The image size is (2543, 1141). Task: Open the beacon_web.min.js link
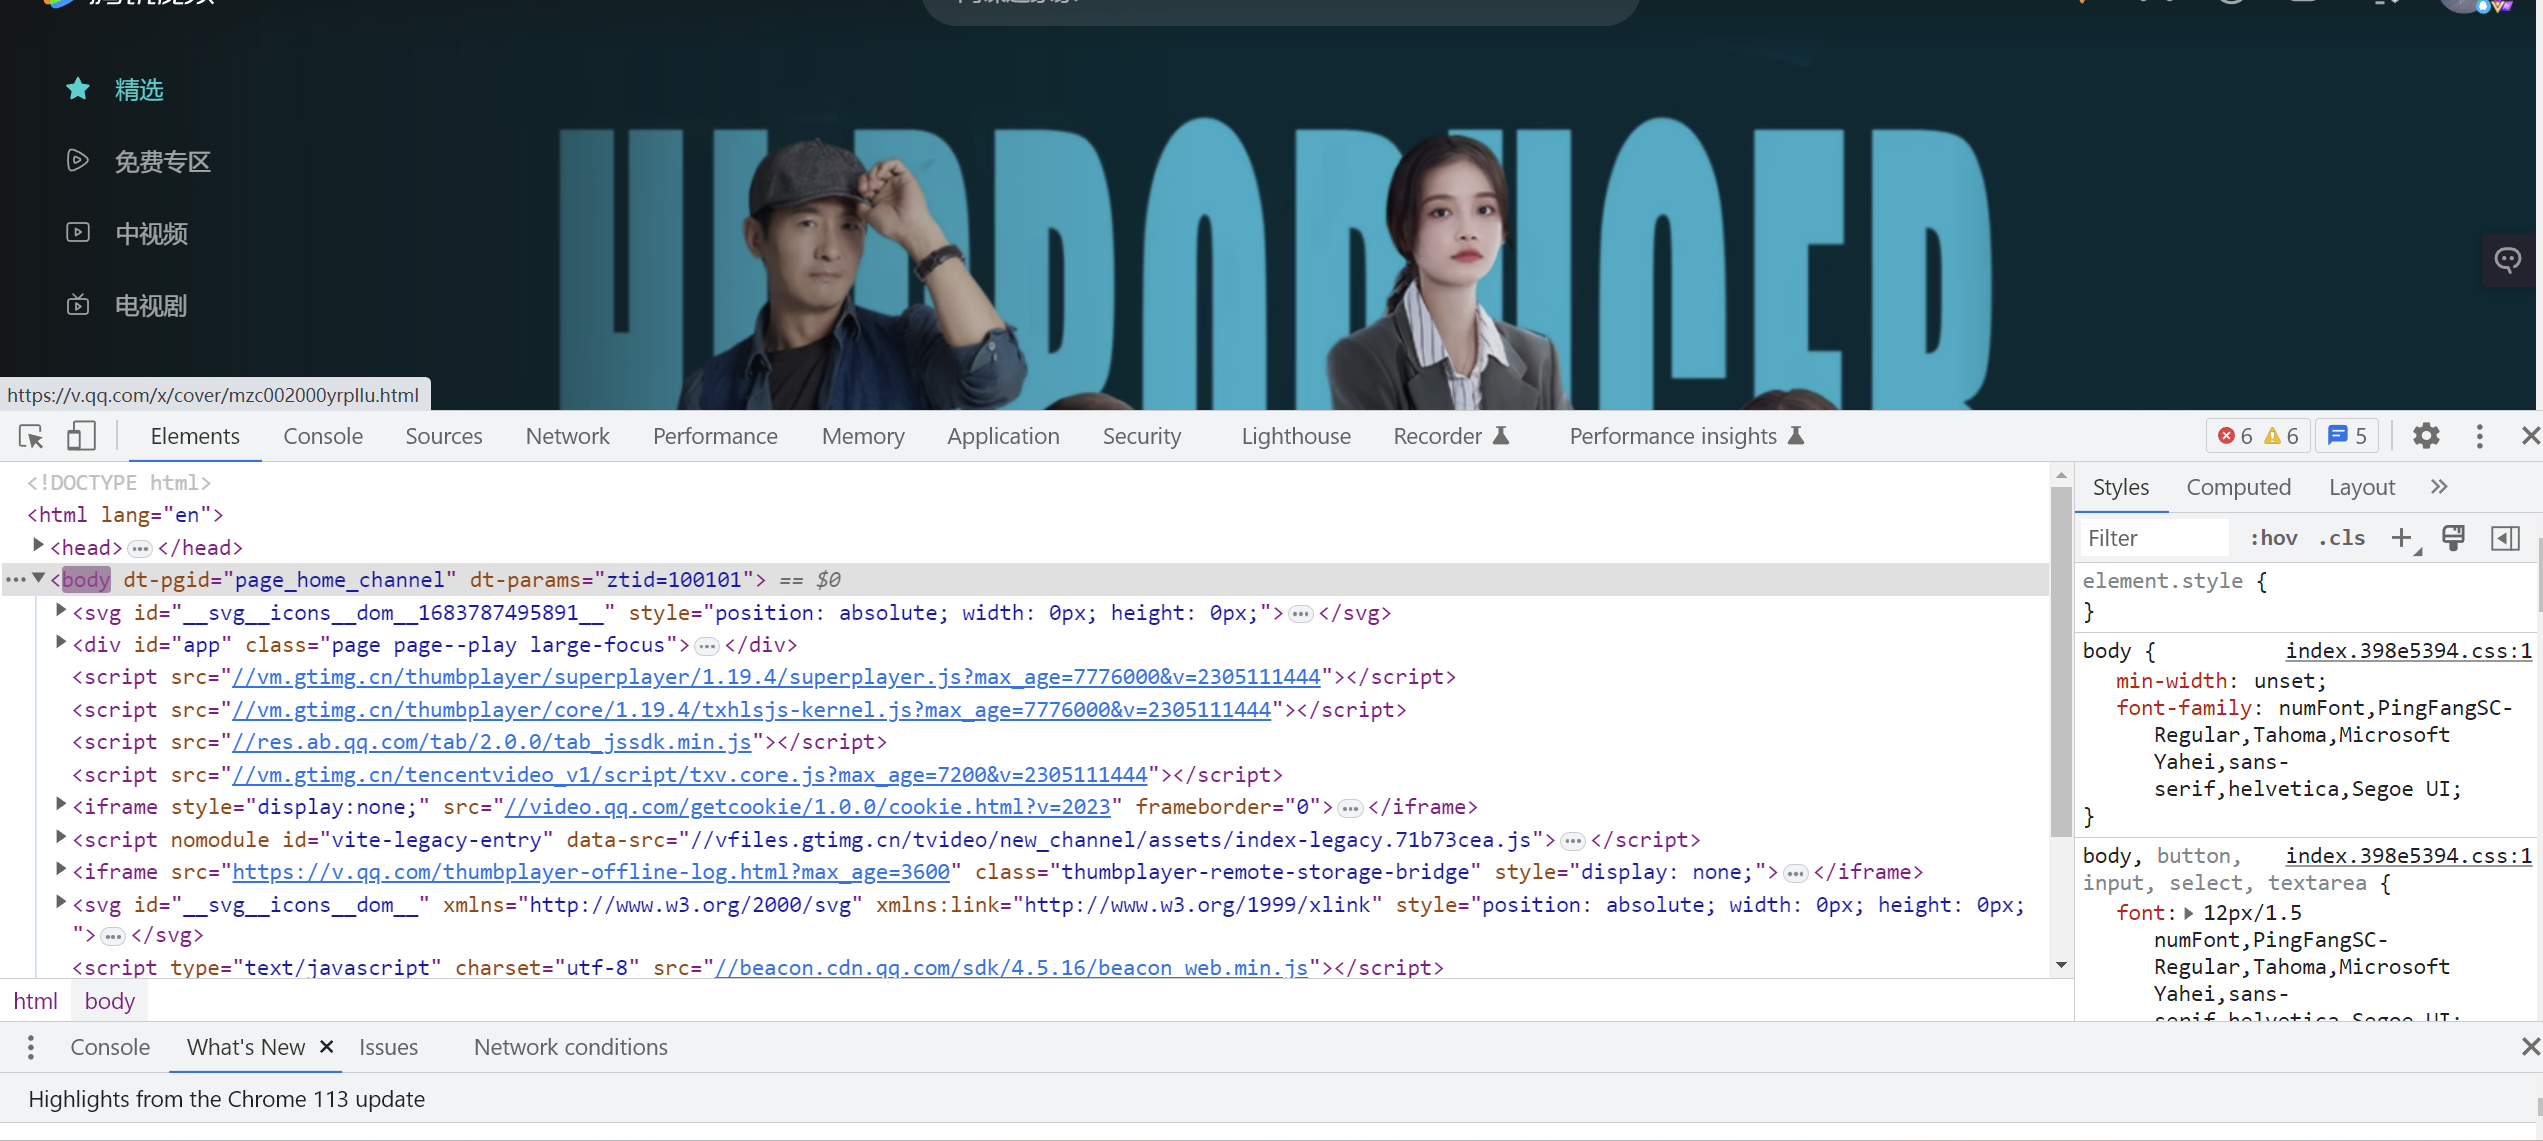tap(1011, 968)
